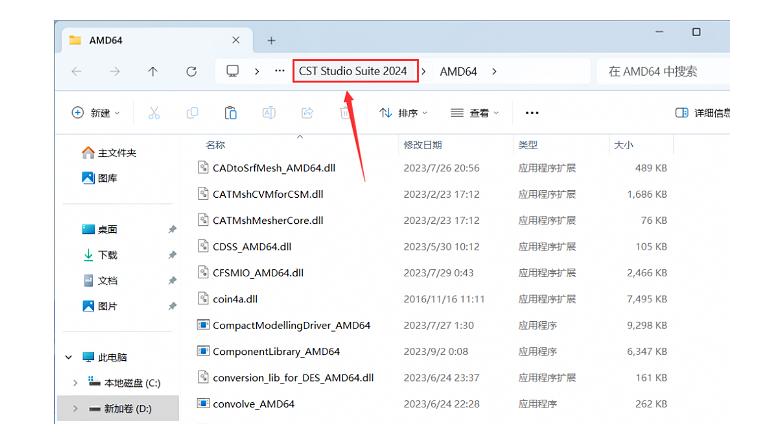Click CST Studio Suite 2024 breadcrumb
The image size is (783, 445).
(x=353, y=71)
